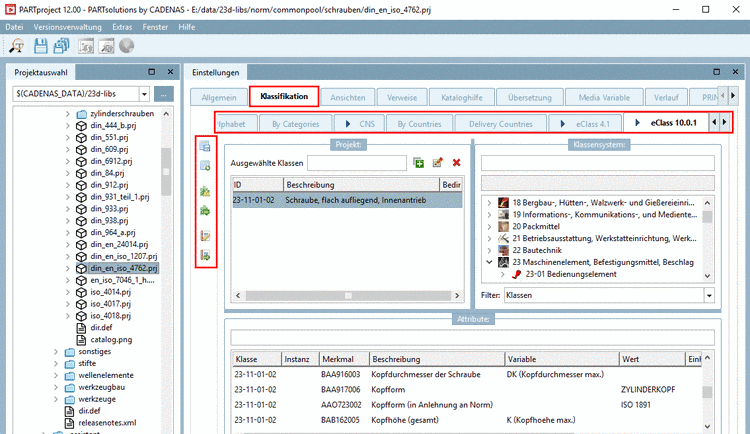Click the Einstellungen panel float icon
Screen dimensions: 750x434
click(x=717, y=72)
